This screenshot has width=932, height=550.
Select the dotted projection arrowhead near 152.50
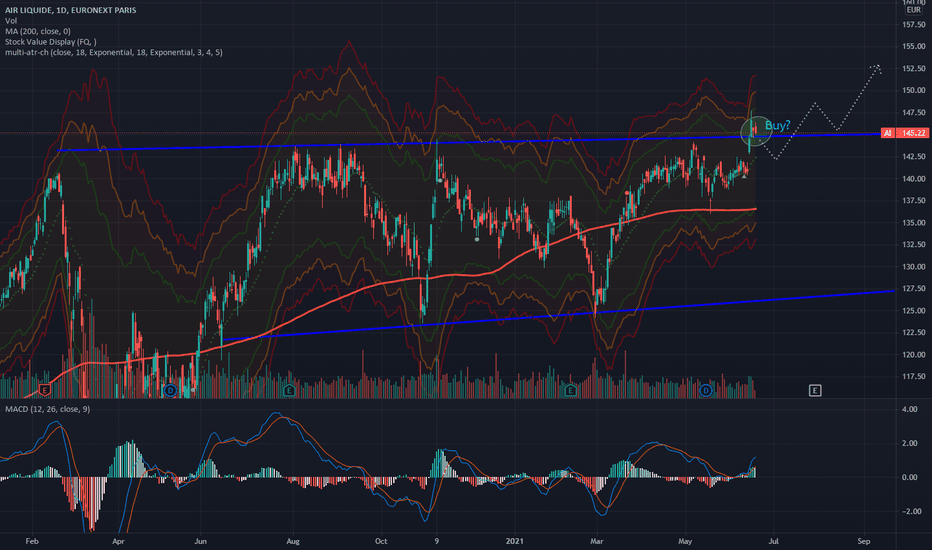pos(876,68)
